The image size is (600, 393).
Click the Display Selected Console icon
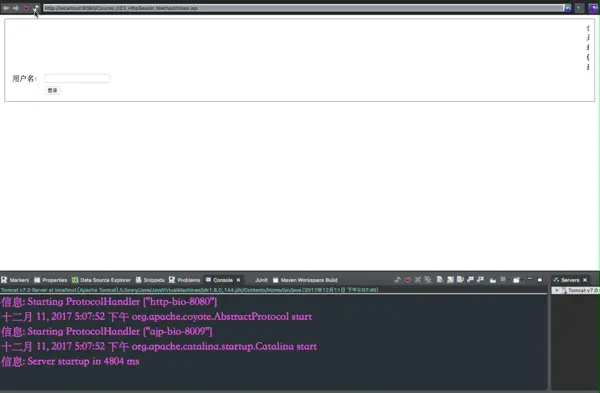[503, 280]
